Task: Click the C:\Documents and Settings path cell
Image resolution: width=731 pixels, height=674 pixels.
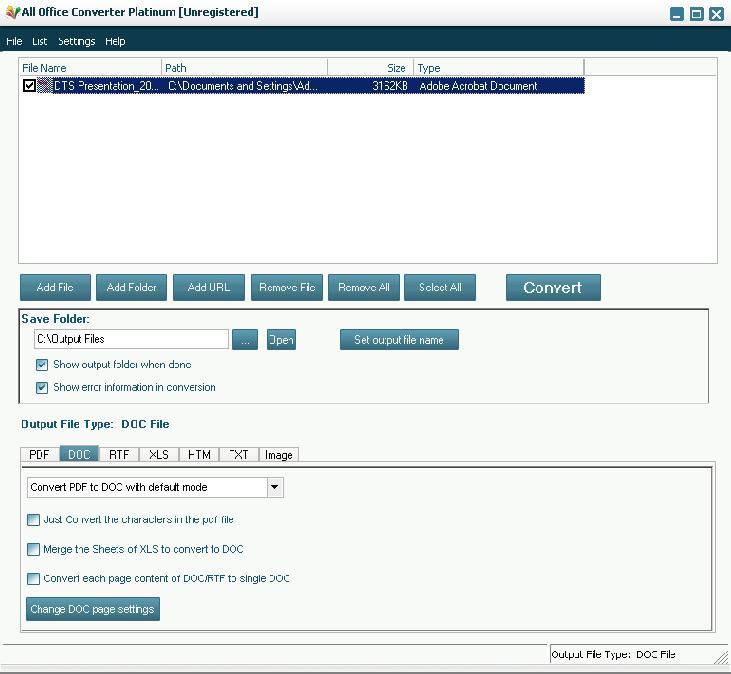Action: coord(243,86)
